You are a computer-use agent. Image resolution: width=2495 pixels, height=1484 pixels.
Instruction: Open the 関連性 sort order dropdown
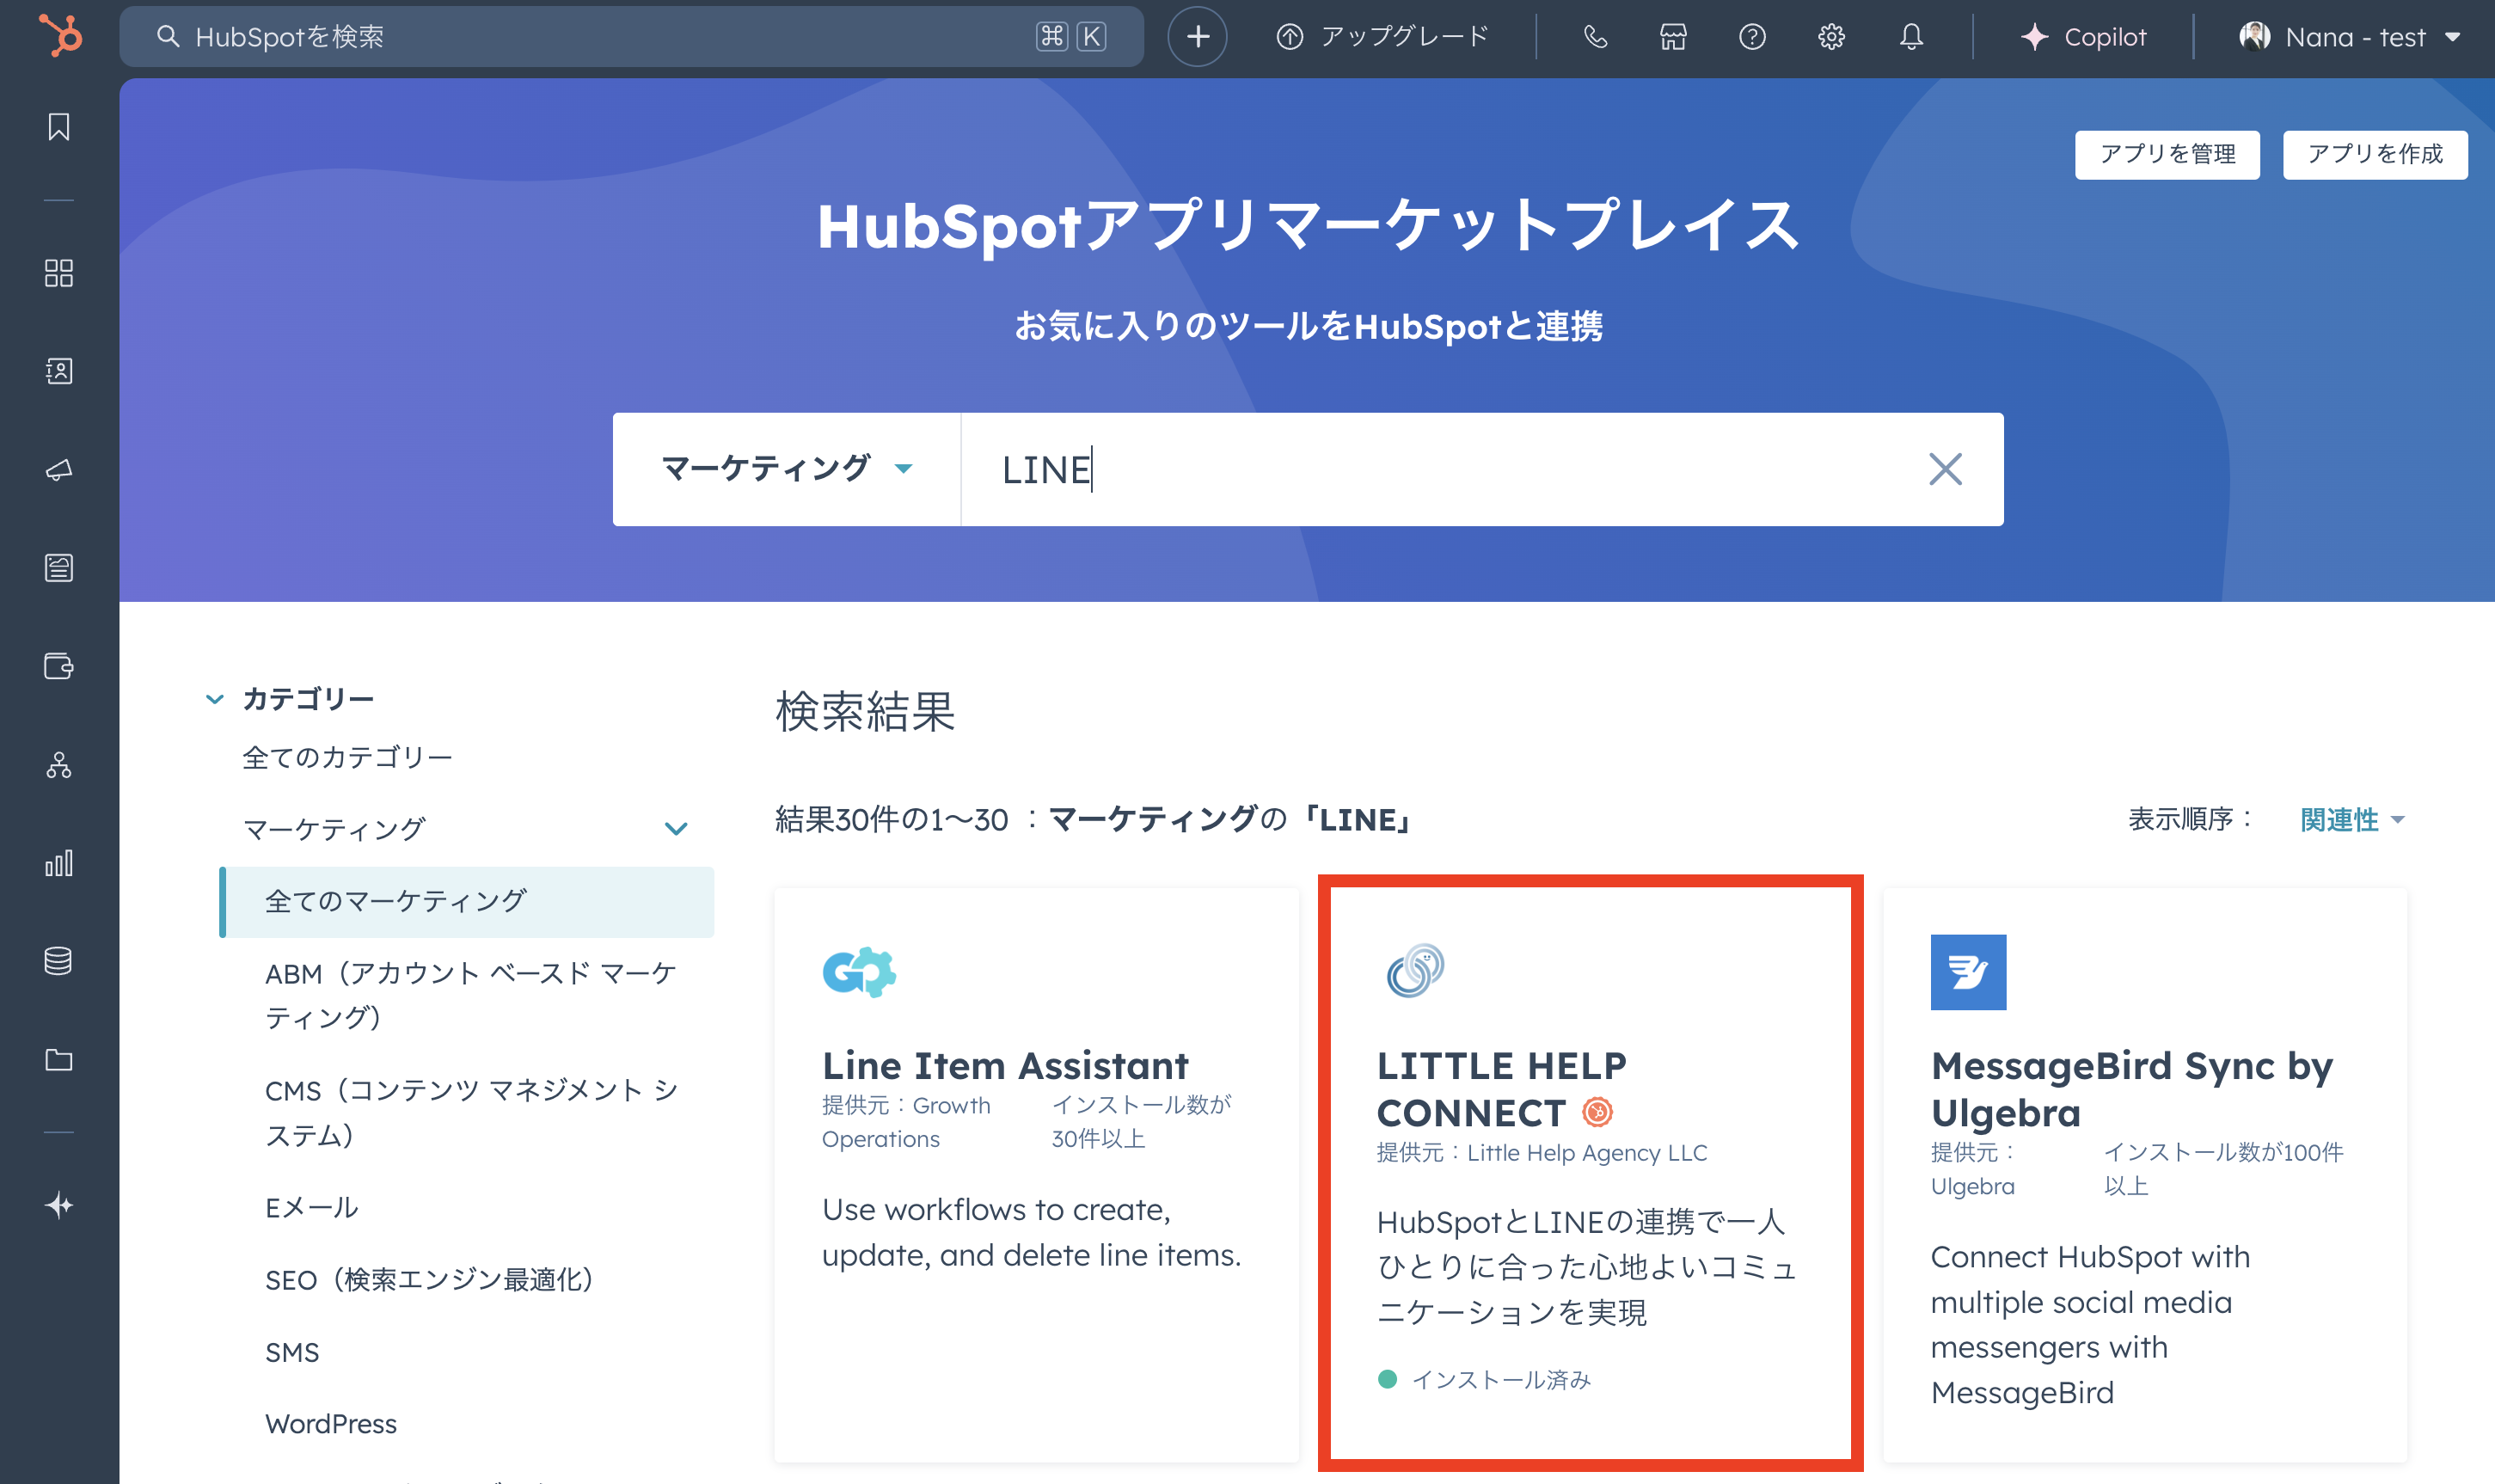coord(2351,820)
